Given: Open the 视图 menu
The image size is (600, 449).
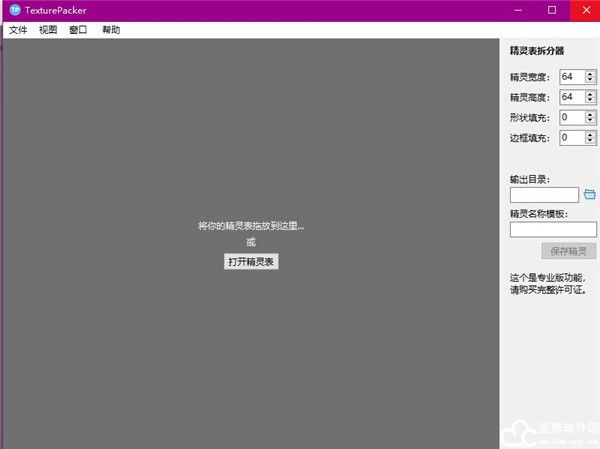Looking at the screenshot, I should [x=48, y=30].
